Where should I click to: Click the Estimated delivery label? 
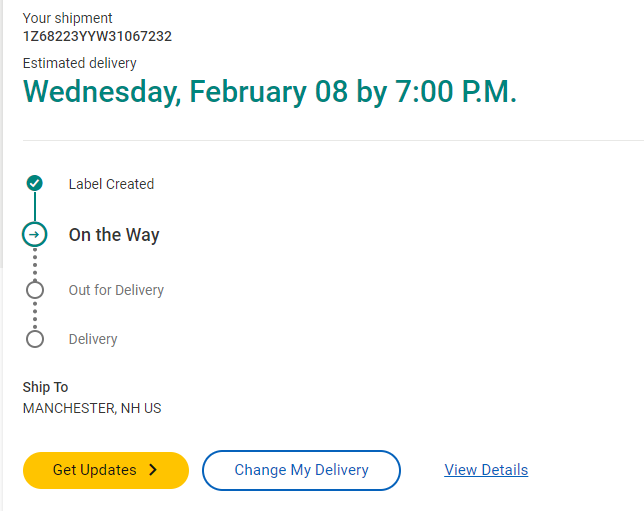click(x=80, y=63)
